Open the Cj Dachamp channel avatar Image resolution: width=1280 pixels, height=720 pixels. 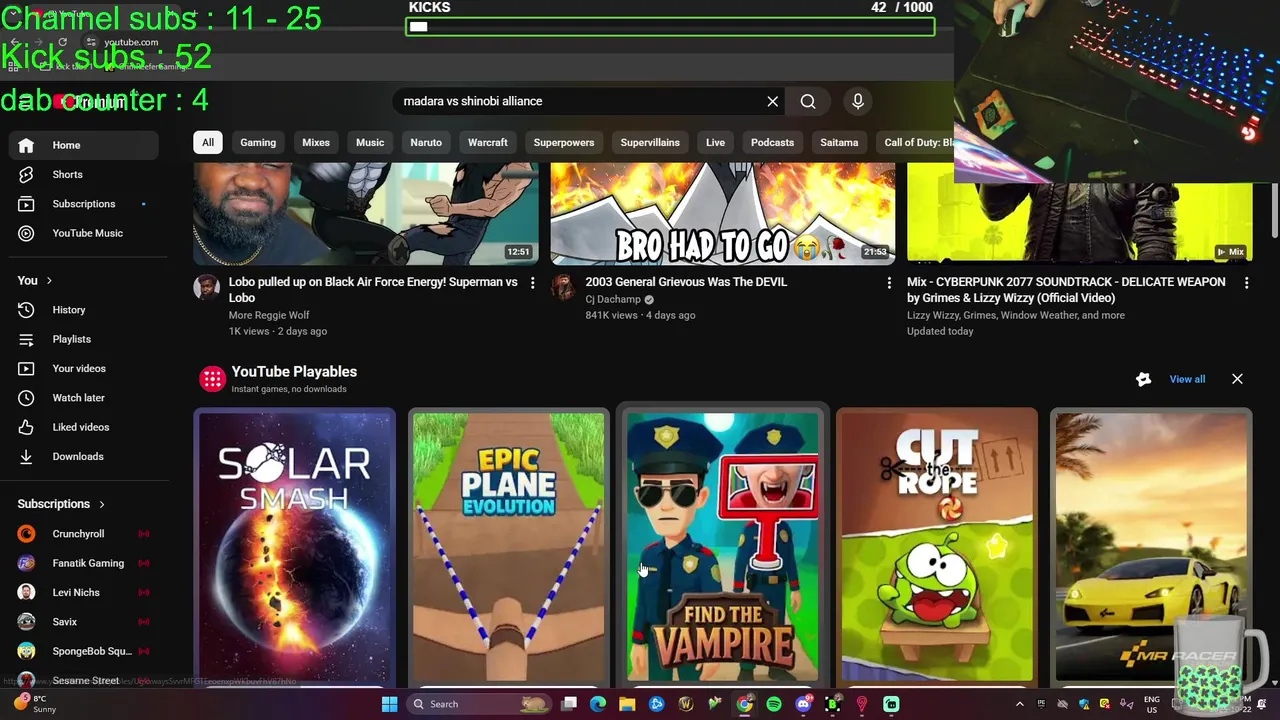(563, 287)
